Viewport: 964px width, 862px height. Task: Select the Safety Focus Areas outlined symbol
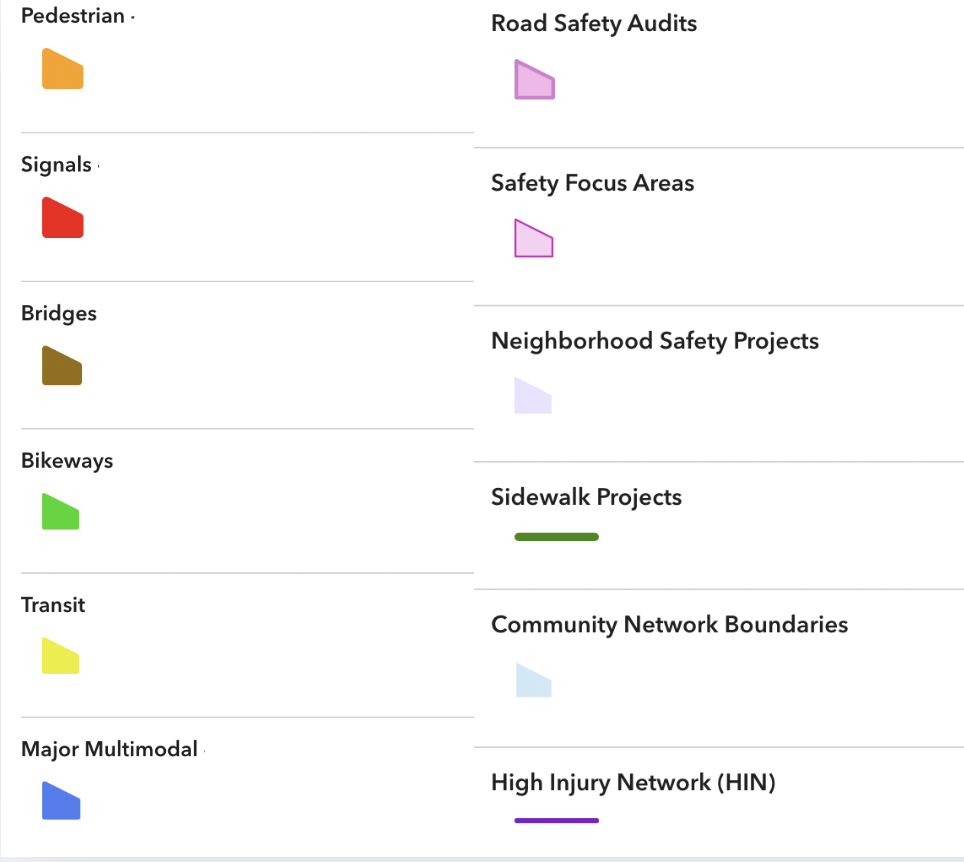tap(533, 240)
